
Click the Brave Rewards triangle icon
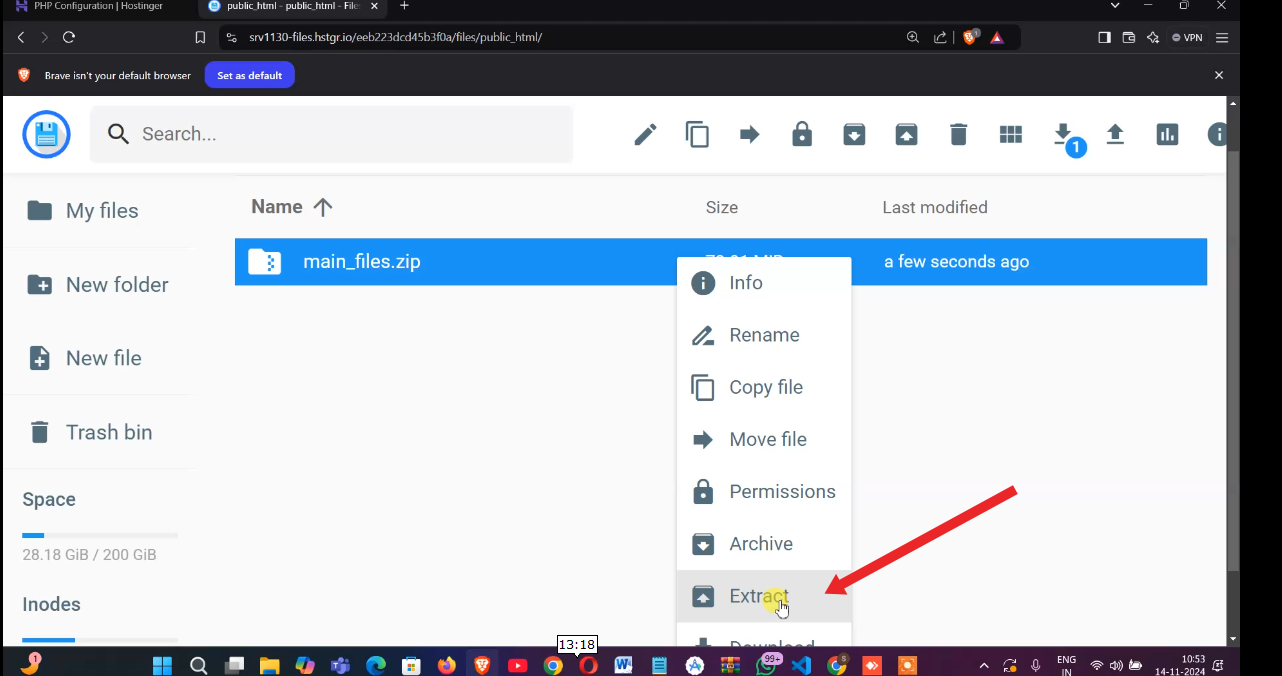point(997,37)
